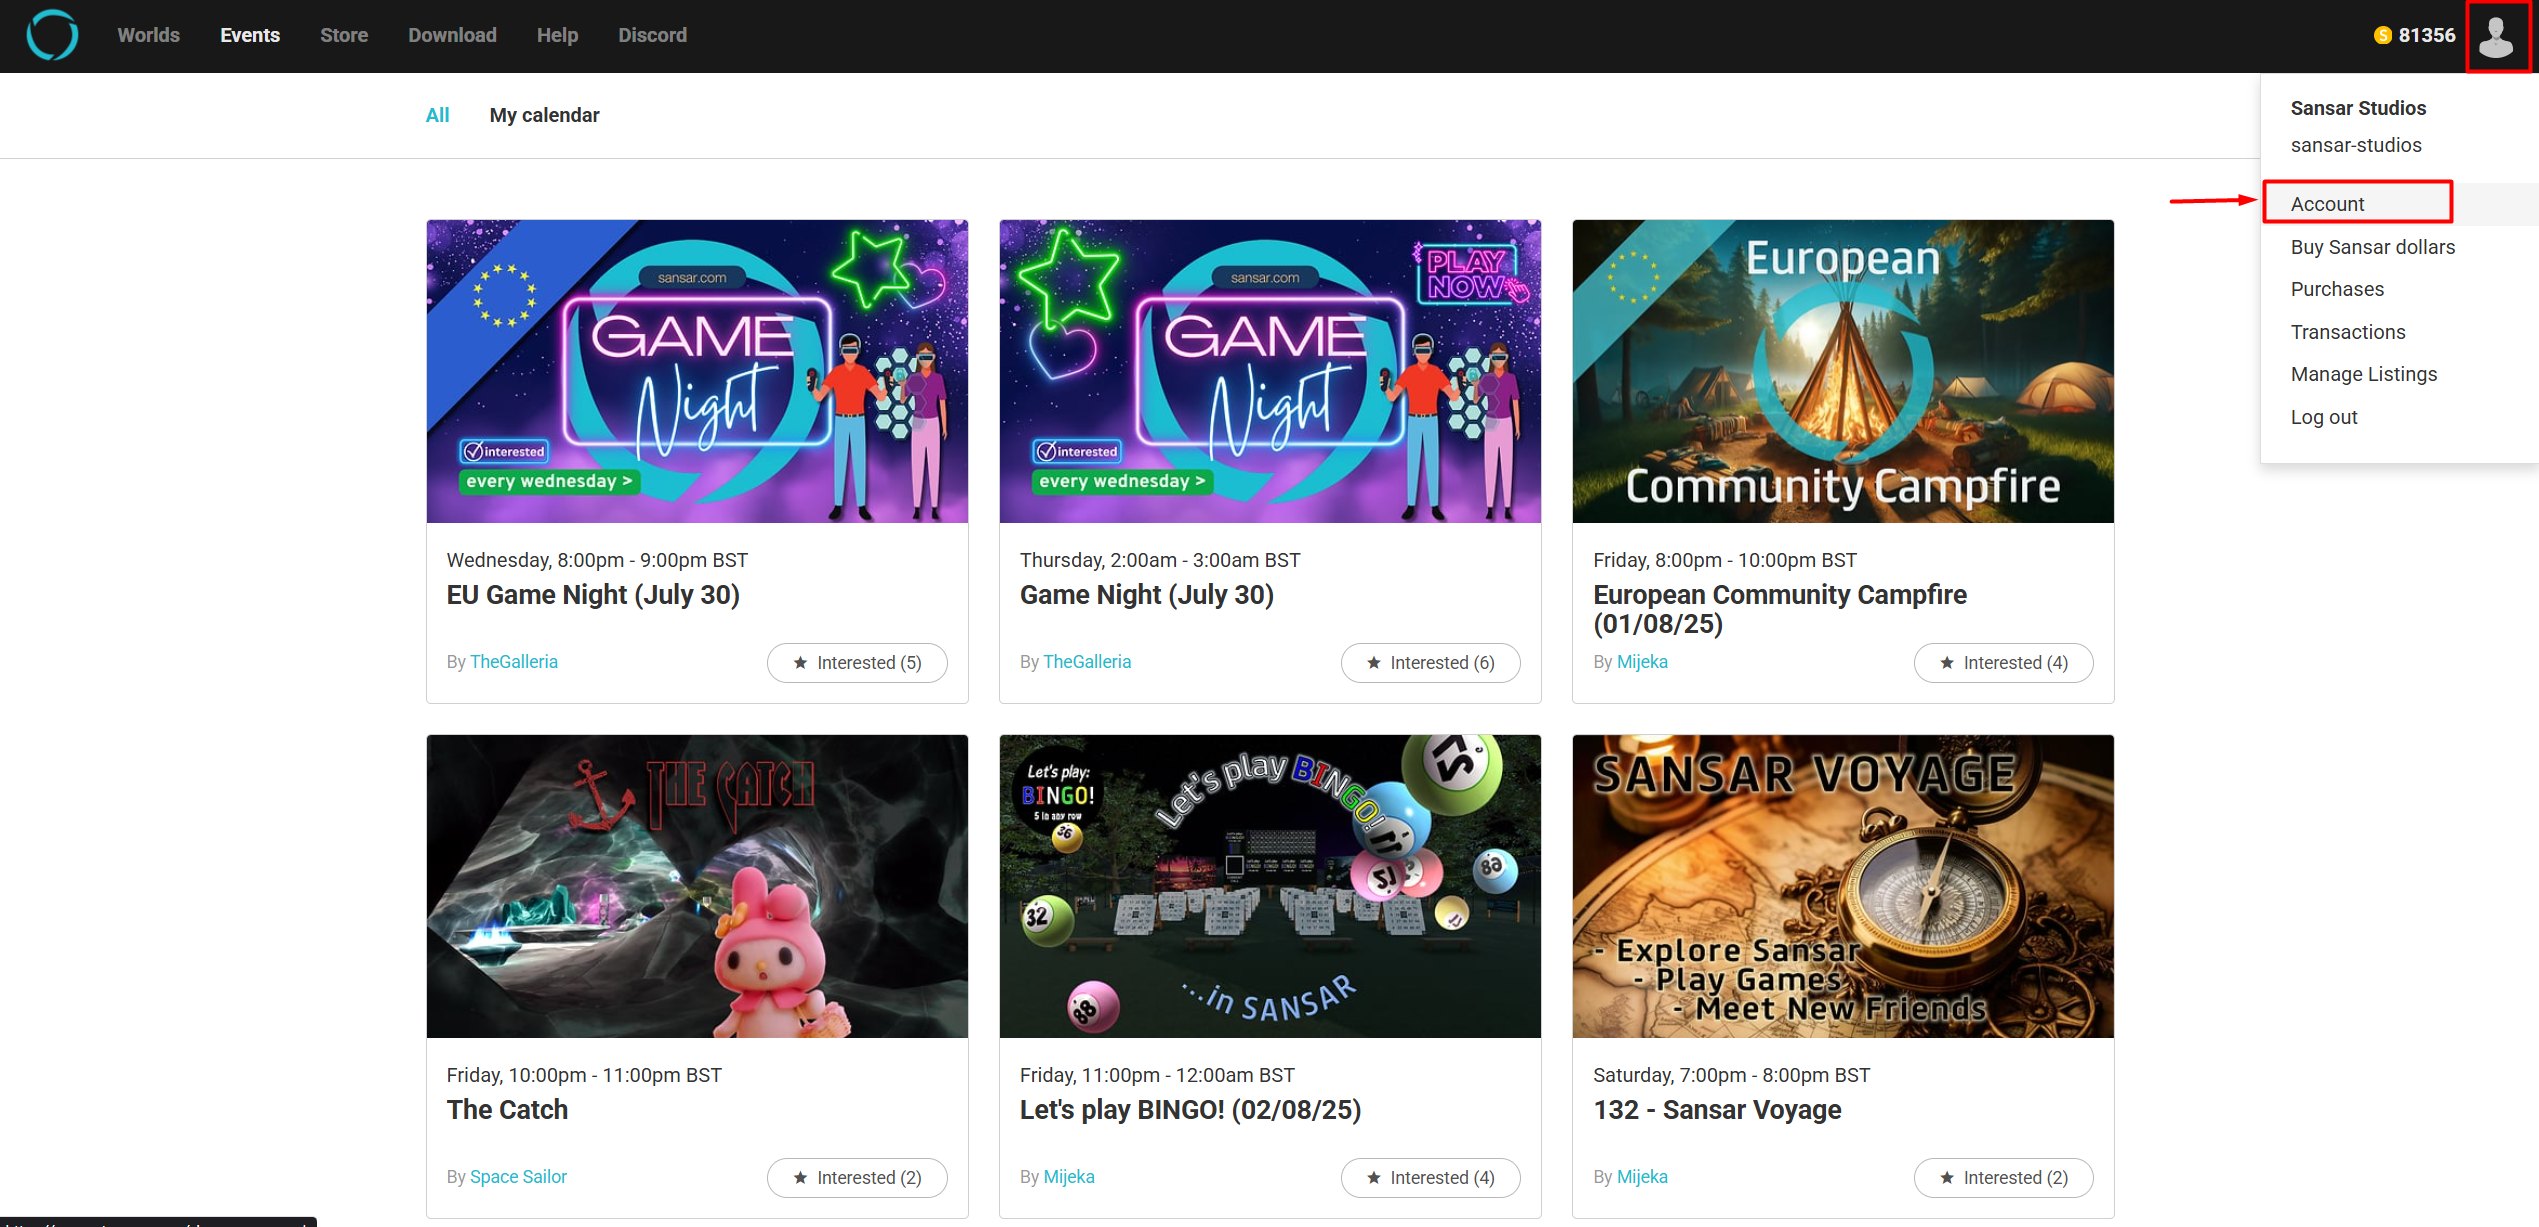Open Manage Listings from dropdown menu
Viewport: 2539px width, 1227px height.
pyautogui.click(x=2363, y=374)
